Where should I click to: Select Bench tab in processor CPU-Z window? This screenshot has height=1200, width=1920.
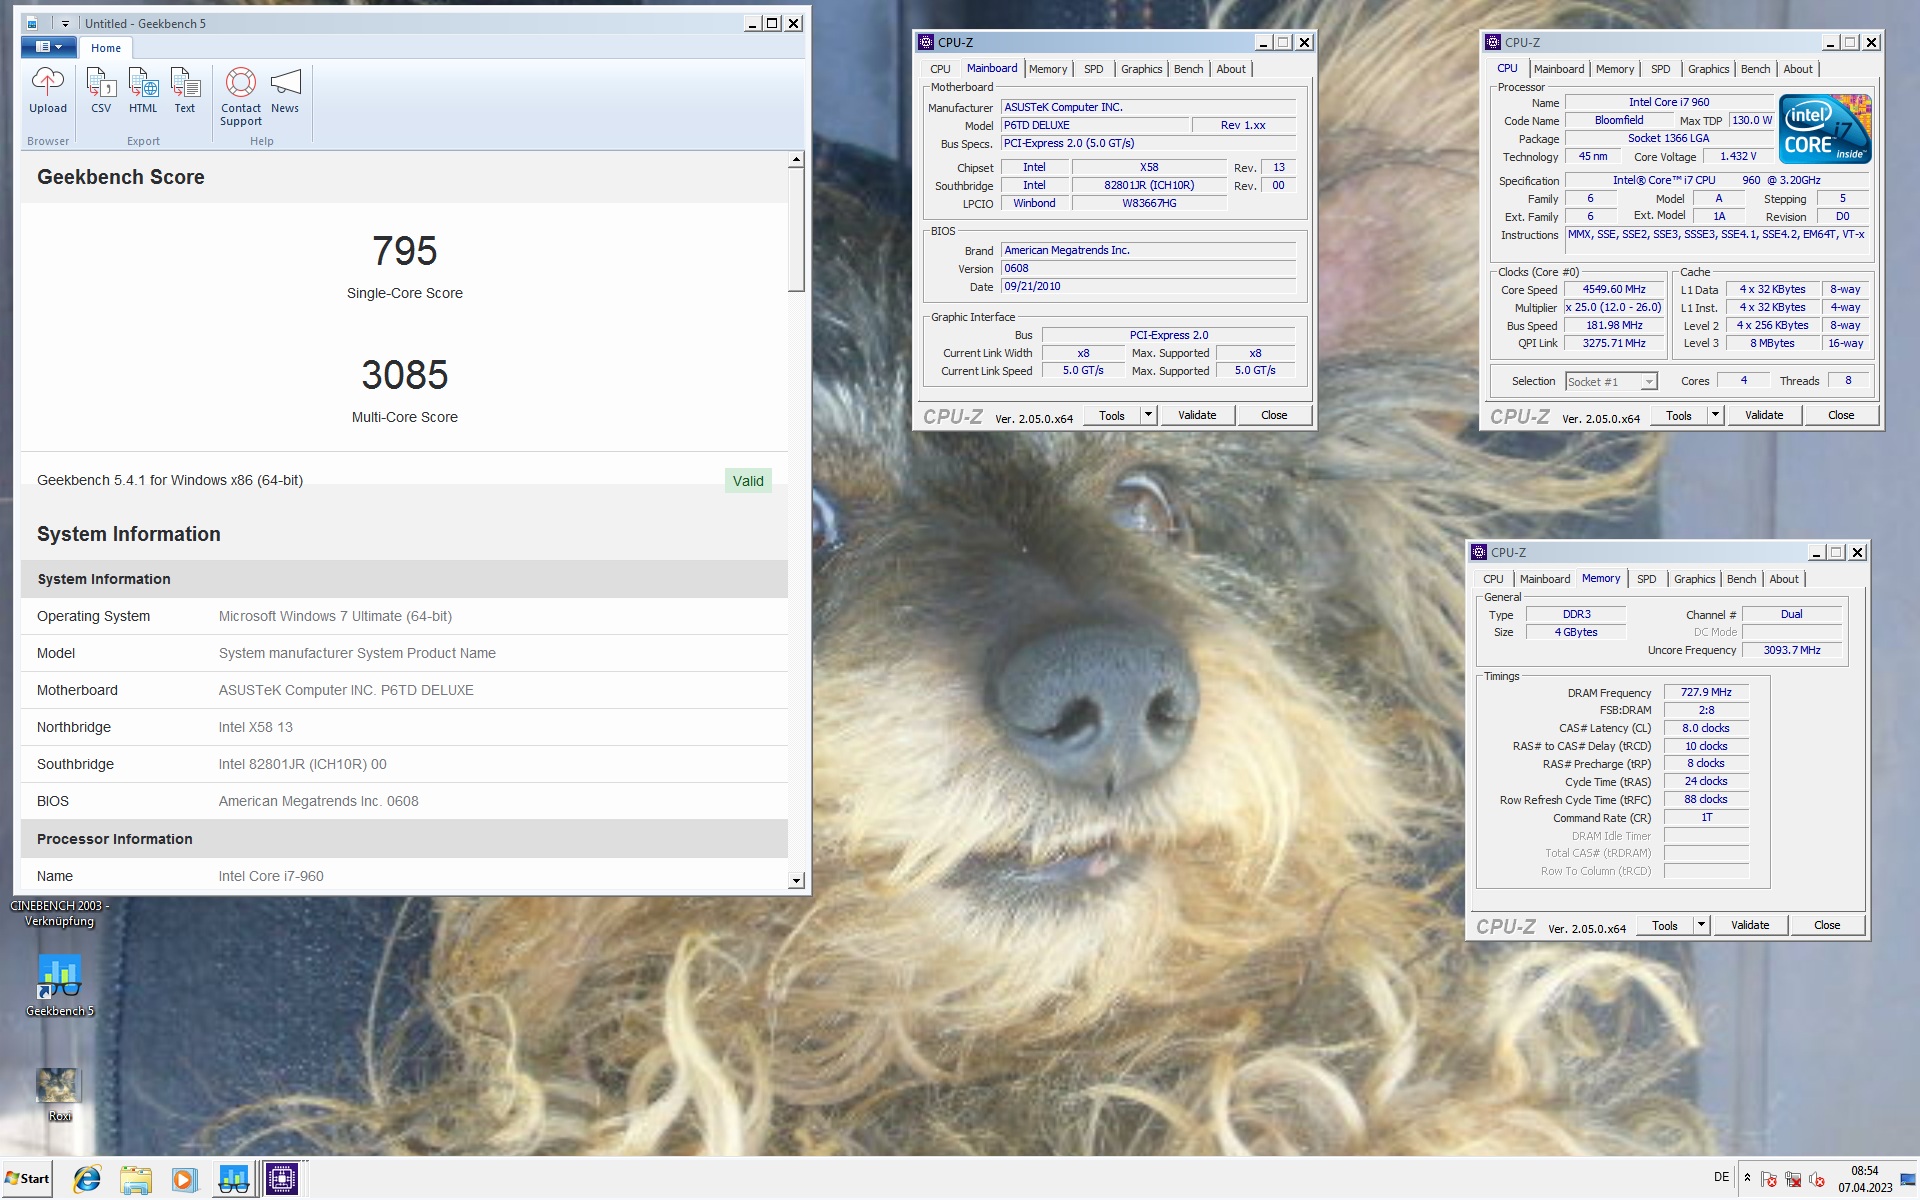click(1755, 69)
